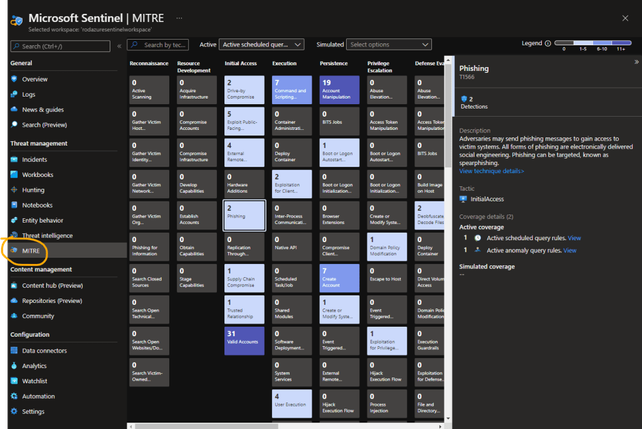Close the Microsoft Sentinel MITRE blade
Viewport: 642px width, 429px height.
[x=625, y=18]
